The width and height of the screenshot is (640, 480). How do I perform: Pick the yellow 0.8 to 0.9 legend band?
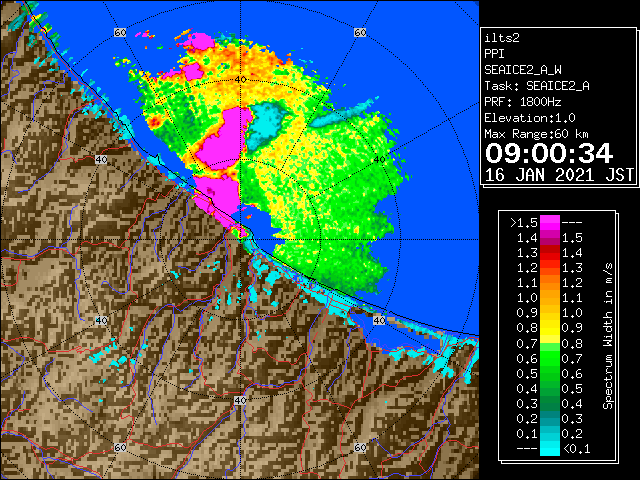coord(550,328)
